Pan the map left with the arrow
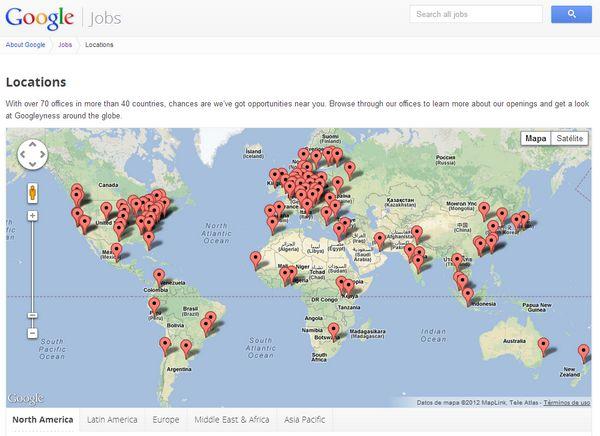Image resolution: width=600 pixels, height=436 pixels. pos(23,154)
